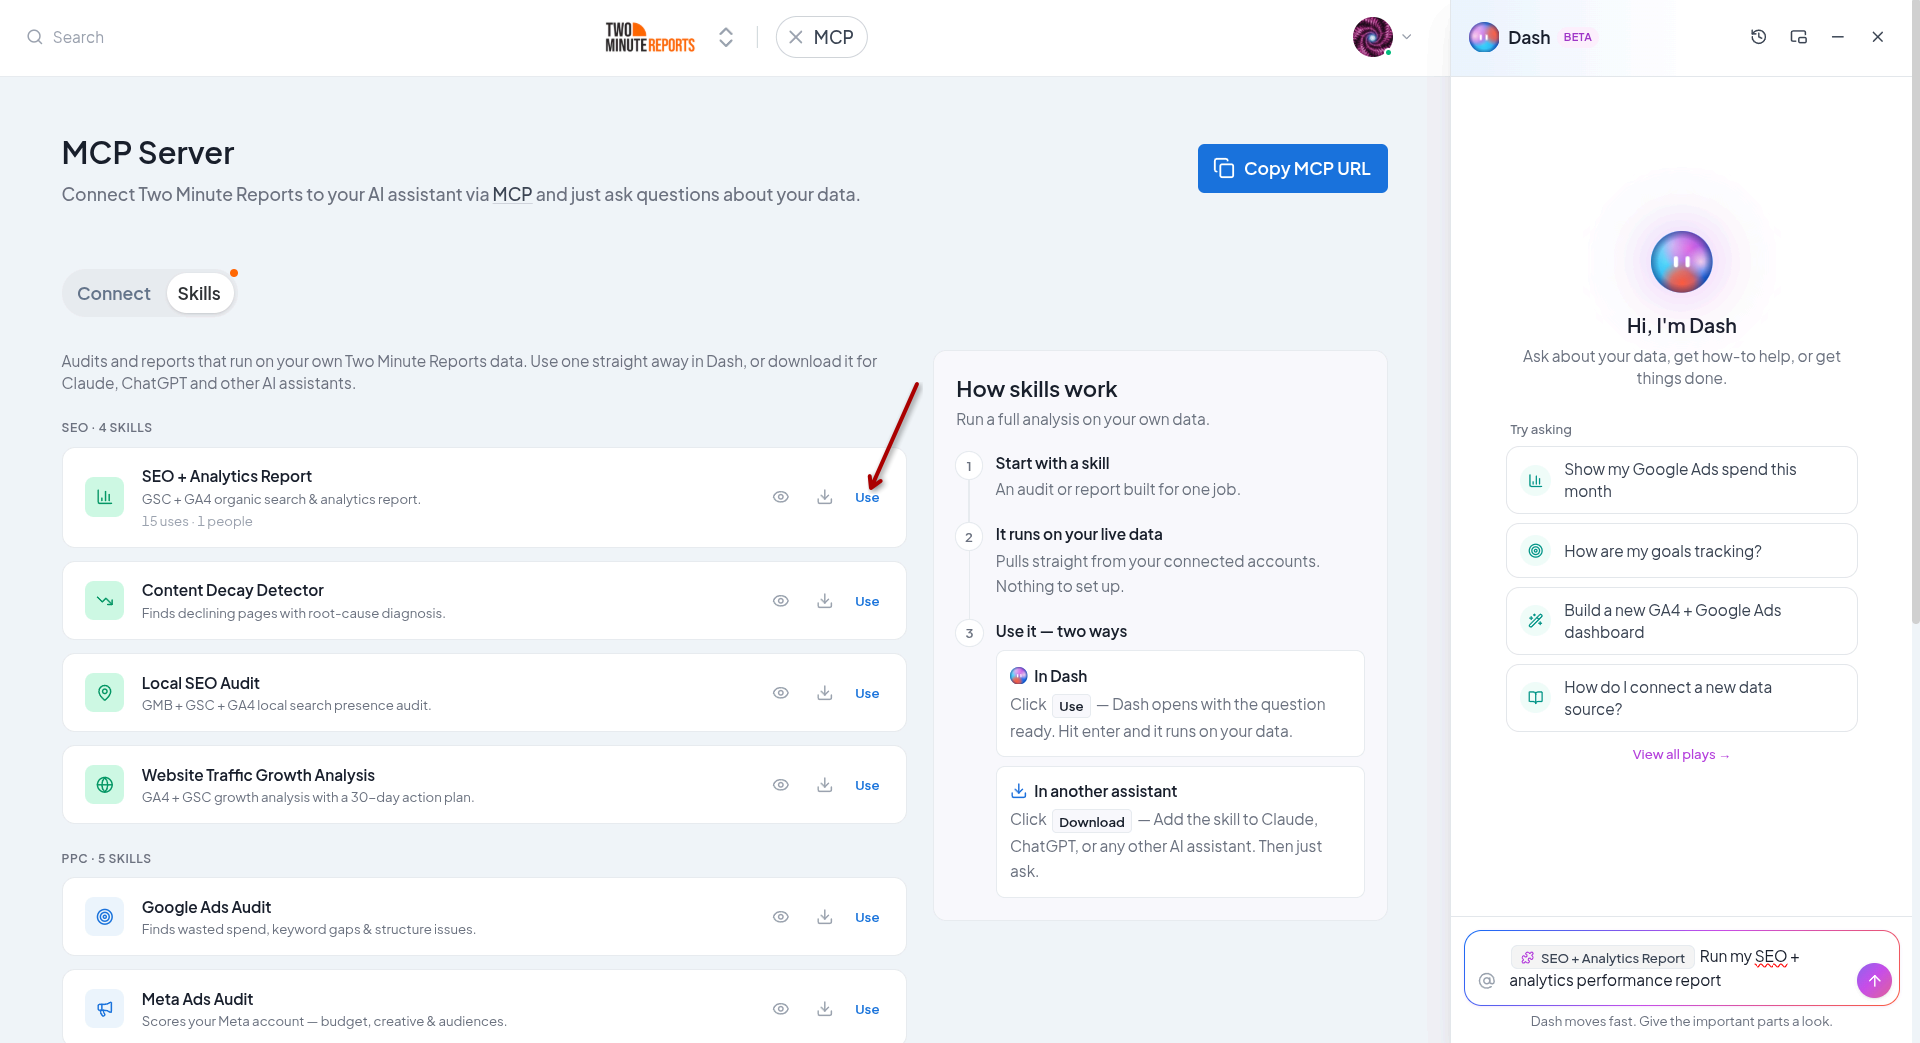Preview the Google Ads Audit skill
This screenshot has height=1043, width=1920.
(781, 917)
